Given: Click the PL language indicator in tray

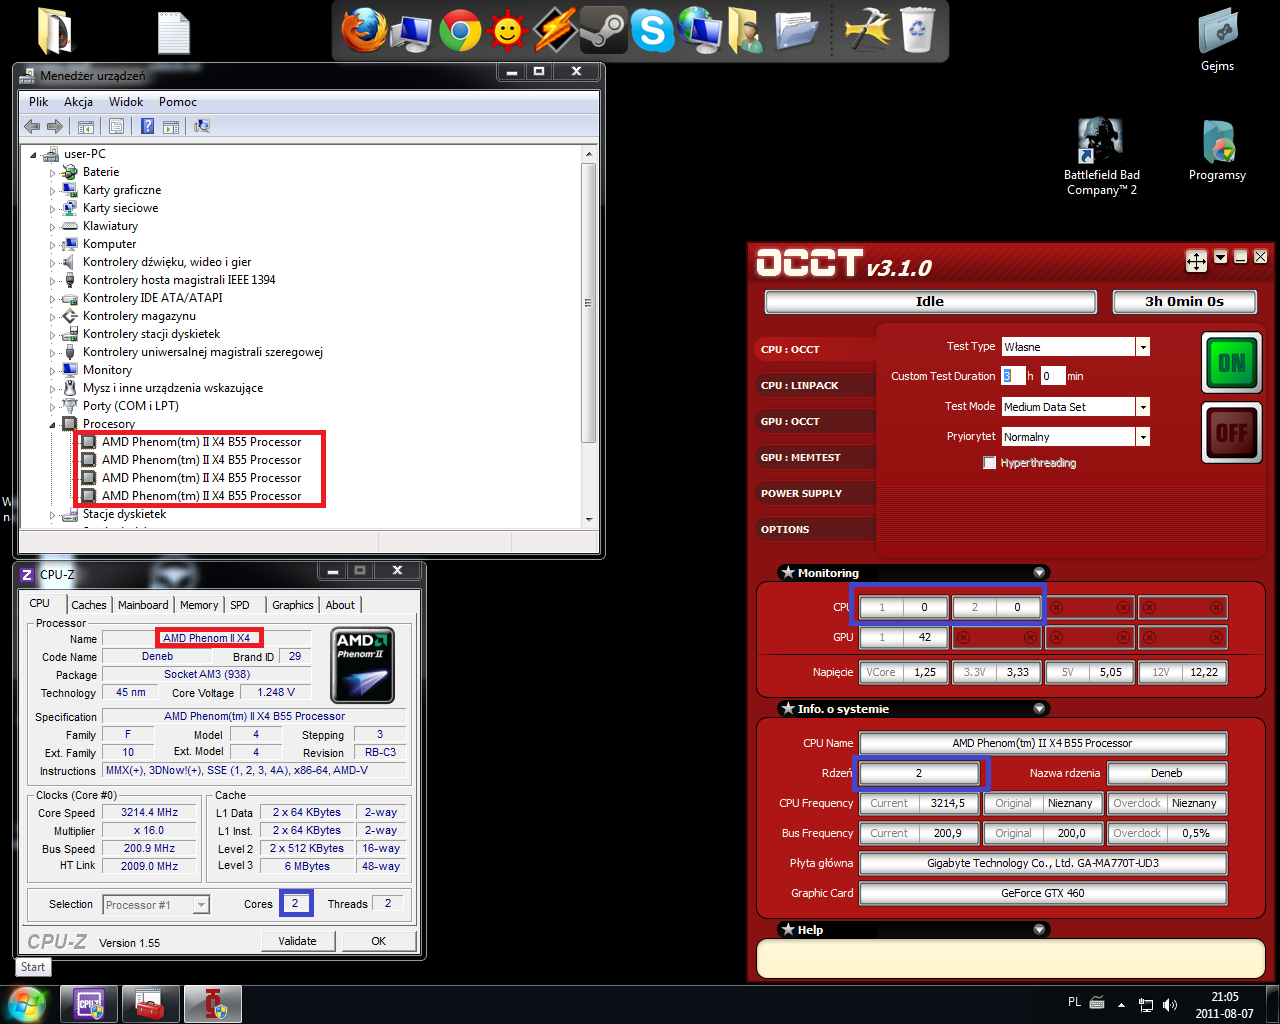Looking at the screenshot, I should click(x=1074, y=1002).
